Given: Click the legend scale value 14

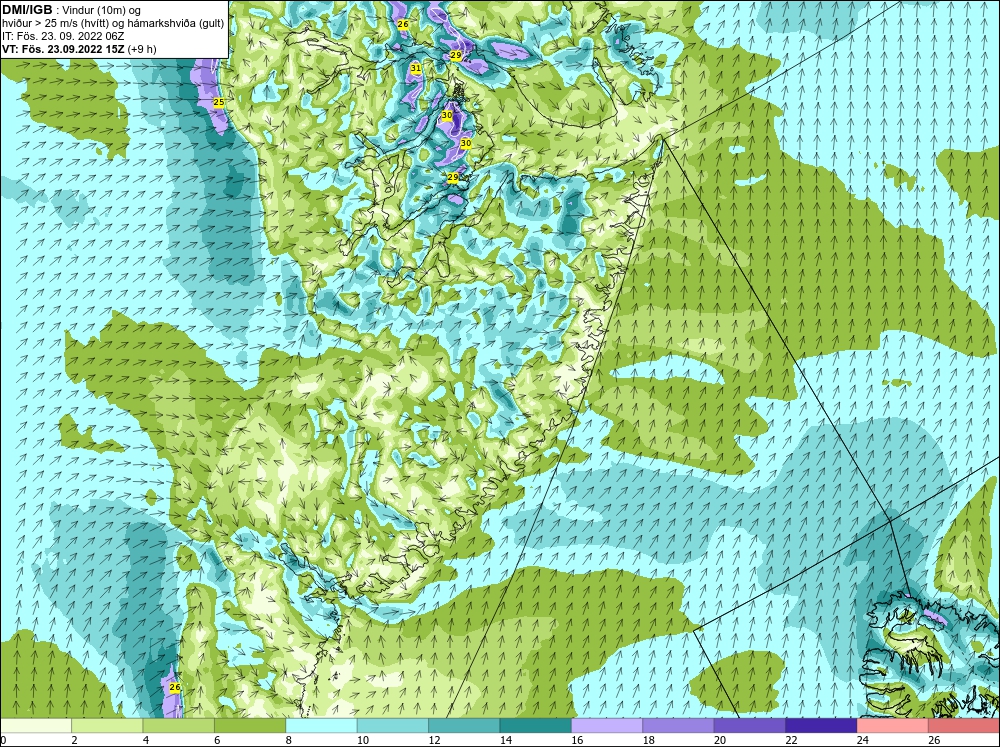Looking at the screenshot, I should pos(505,740).
